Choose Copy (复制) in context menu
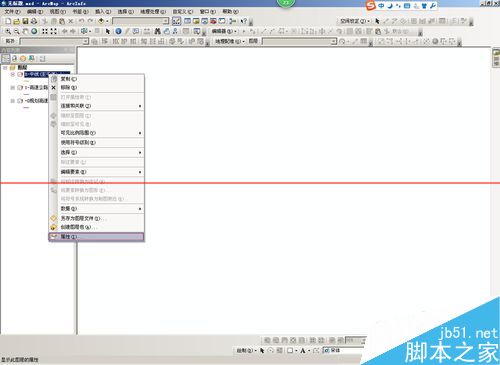The height and width of the screenshot is (365, 500). tap(97, 79)
